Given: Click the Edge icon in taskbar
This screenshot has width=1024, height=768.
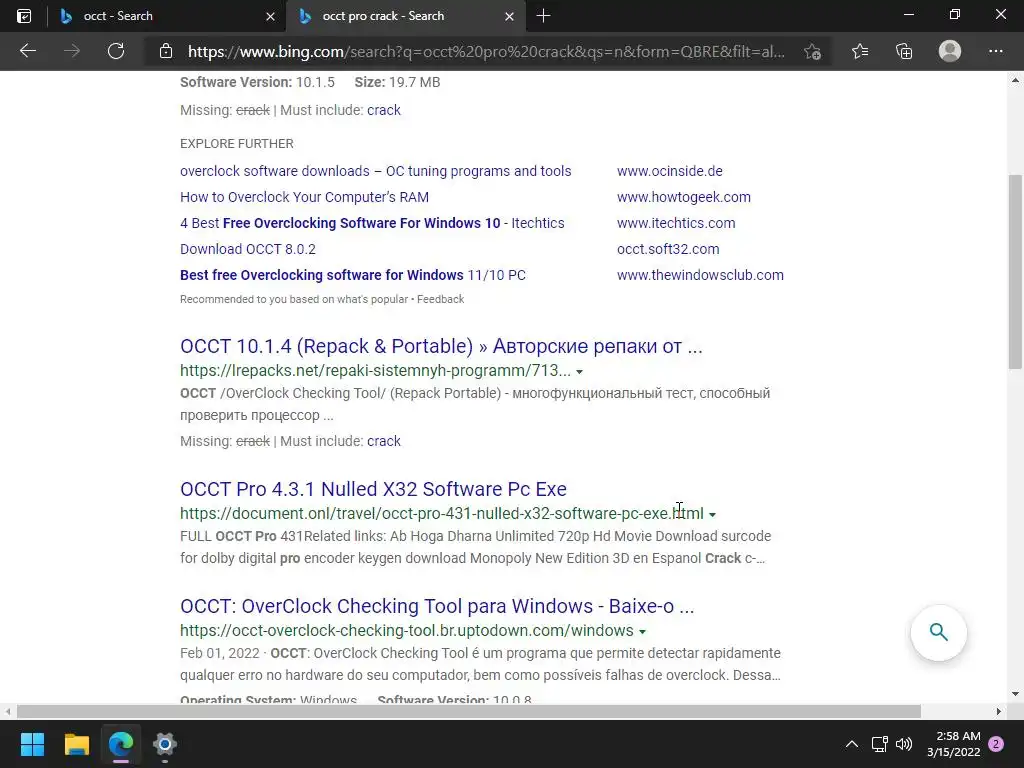Looking at the screenshot, I should 121,744.
